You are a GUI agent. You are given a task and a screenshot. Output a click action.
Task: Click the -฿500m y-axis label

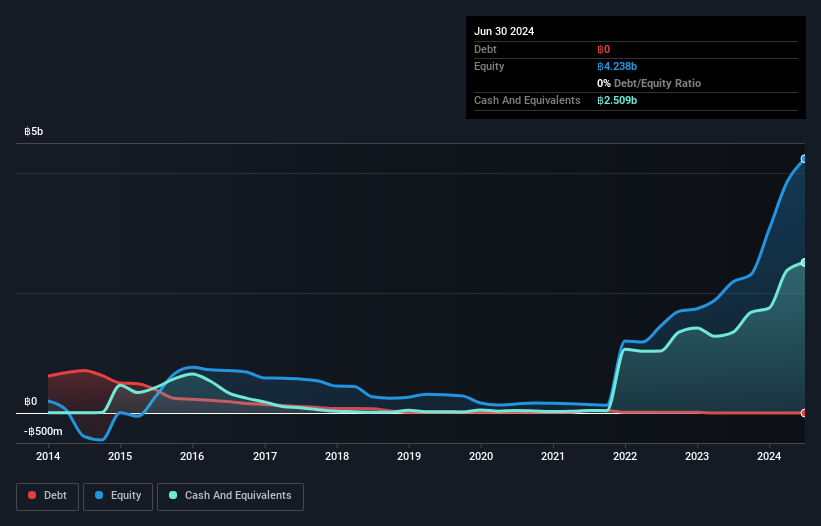(x=43, y=431)
